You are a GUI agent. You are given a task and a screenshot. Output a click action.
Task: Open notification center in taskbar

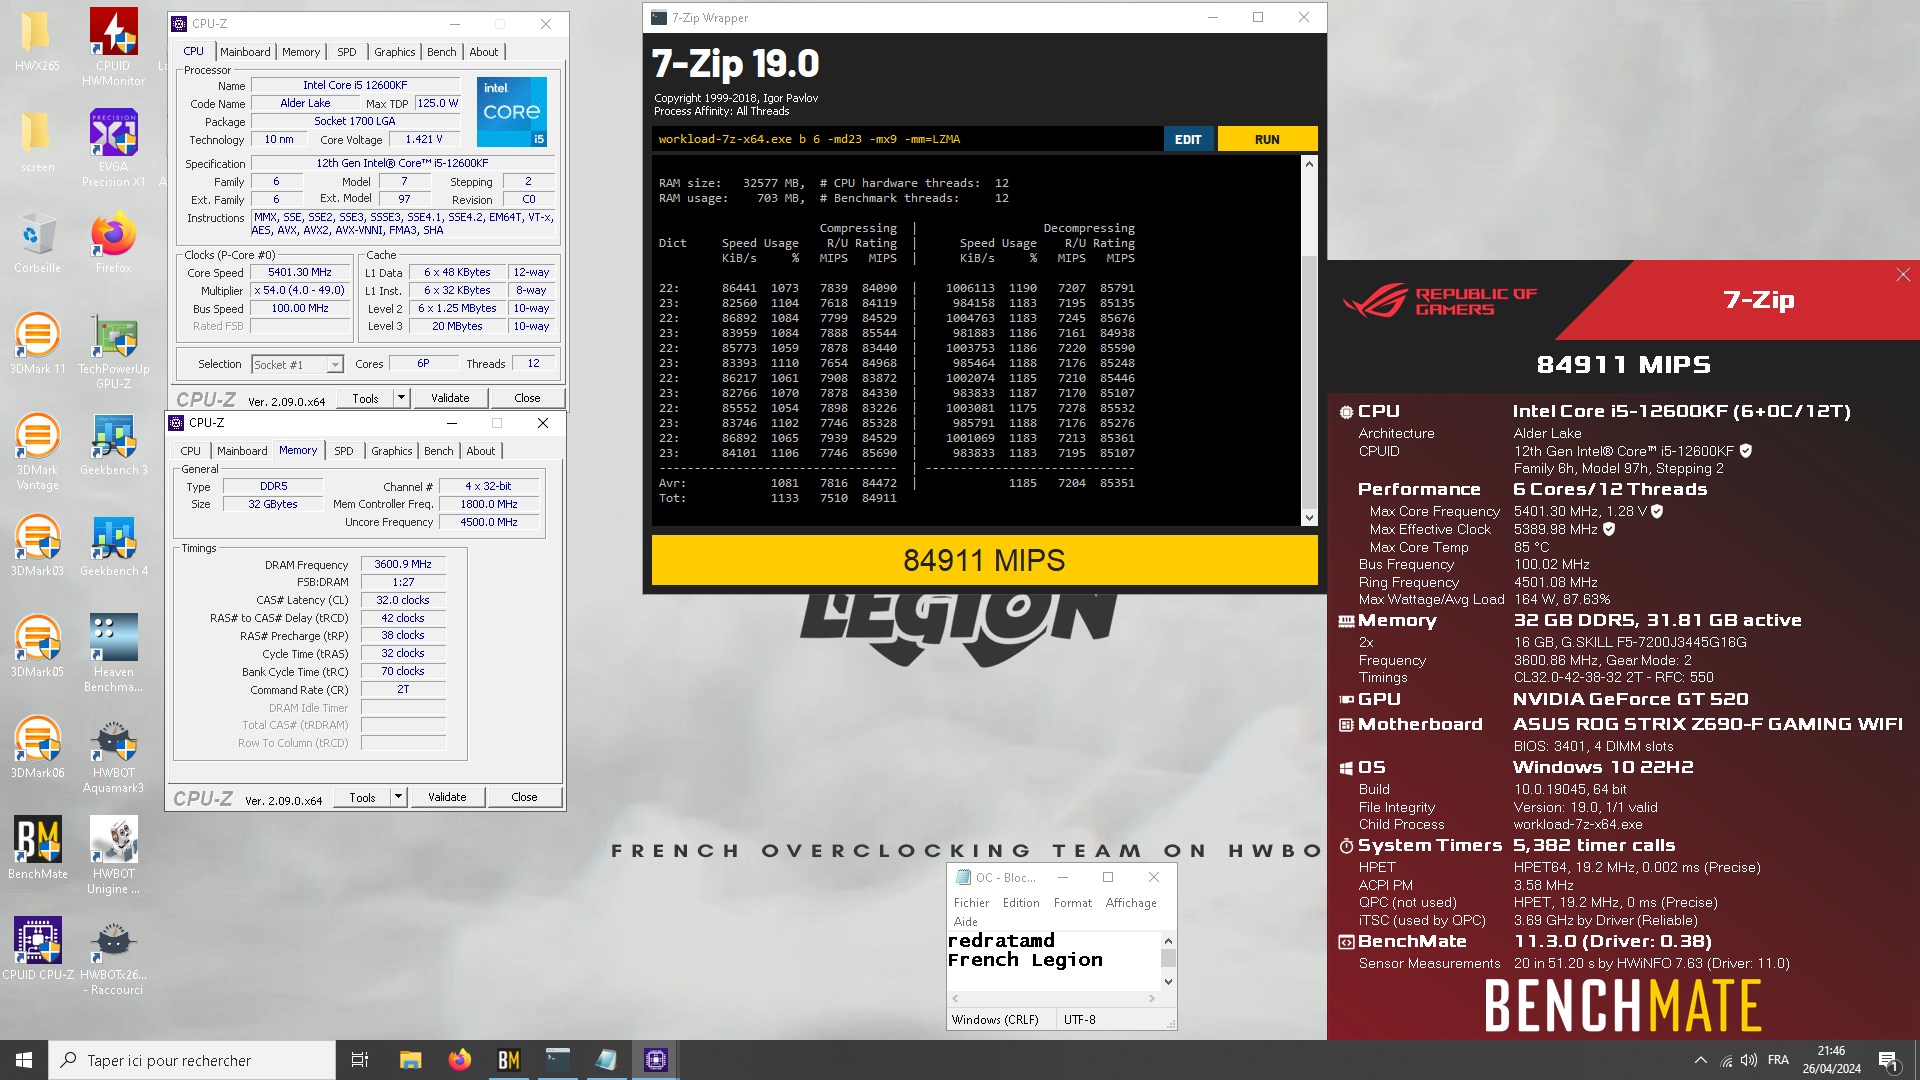point(1888,1060)
